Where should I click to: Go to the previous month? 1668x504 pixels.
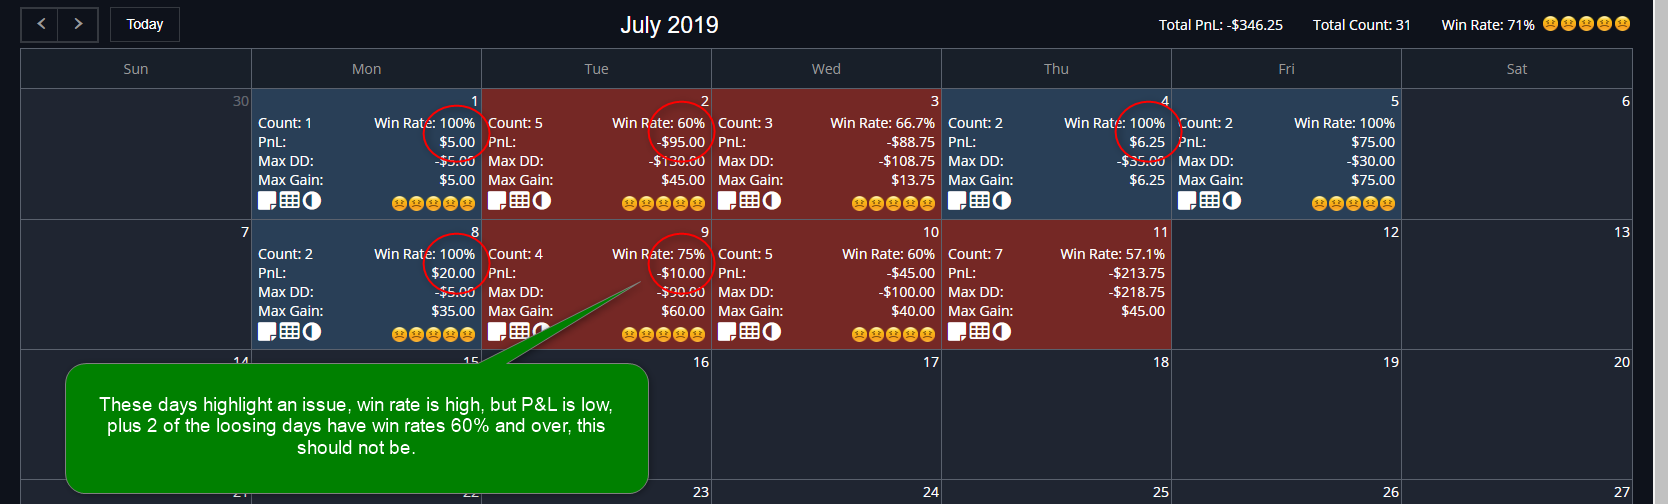40,24
